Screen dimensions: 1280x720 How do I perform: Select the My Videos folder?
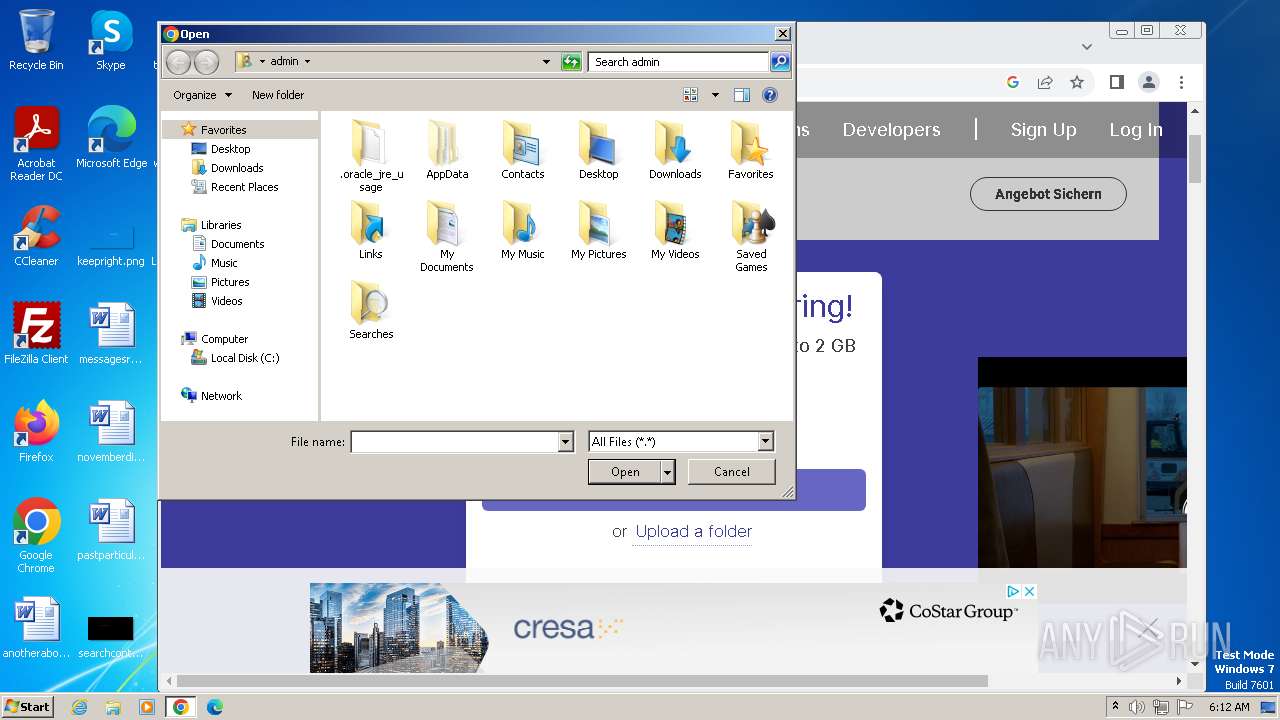[675, 230]
